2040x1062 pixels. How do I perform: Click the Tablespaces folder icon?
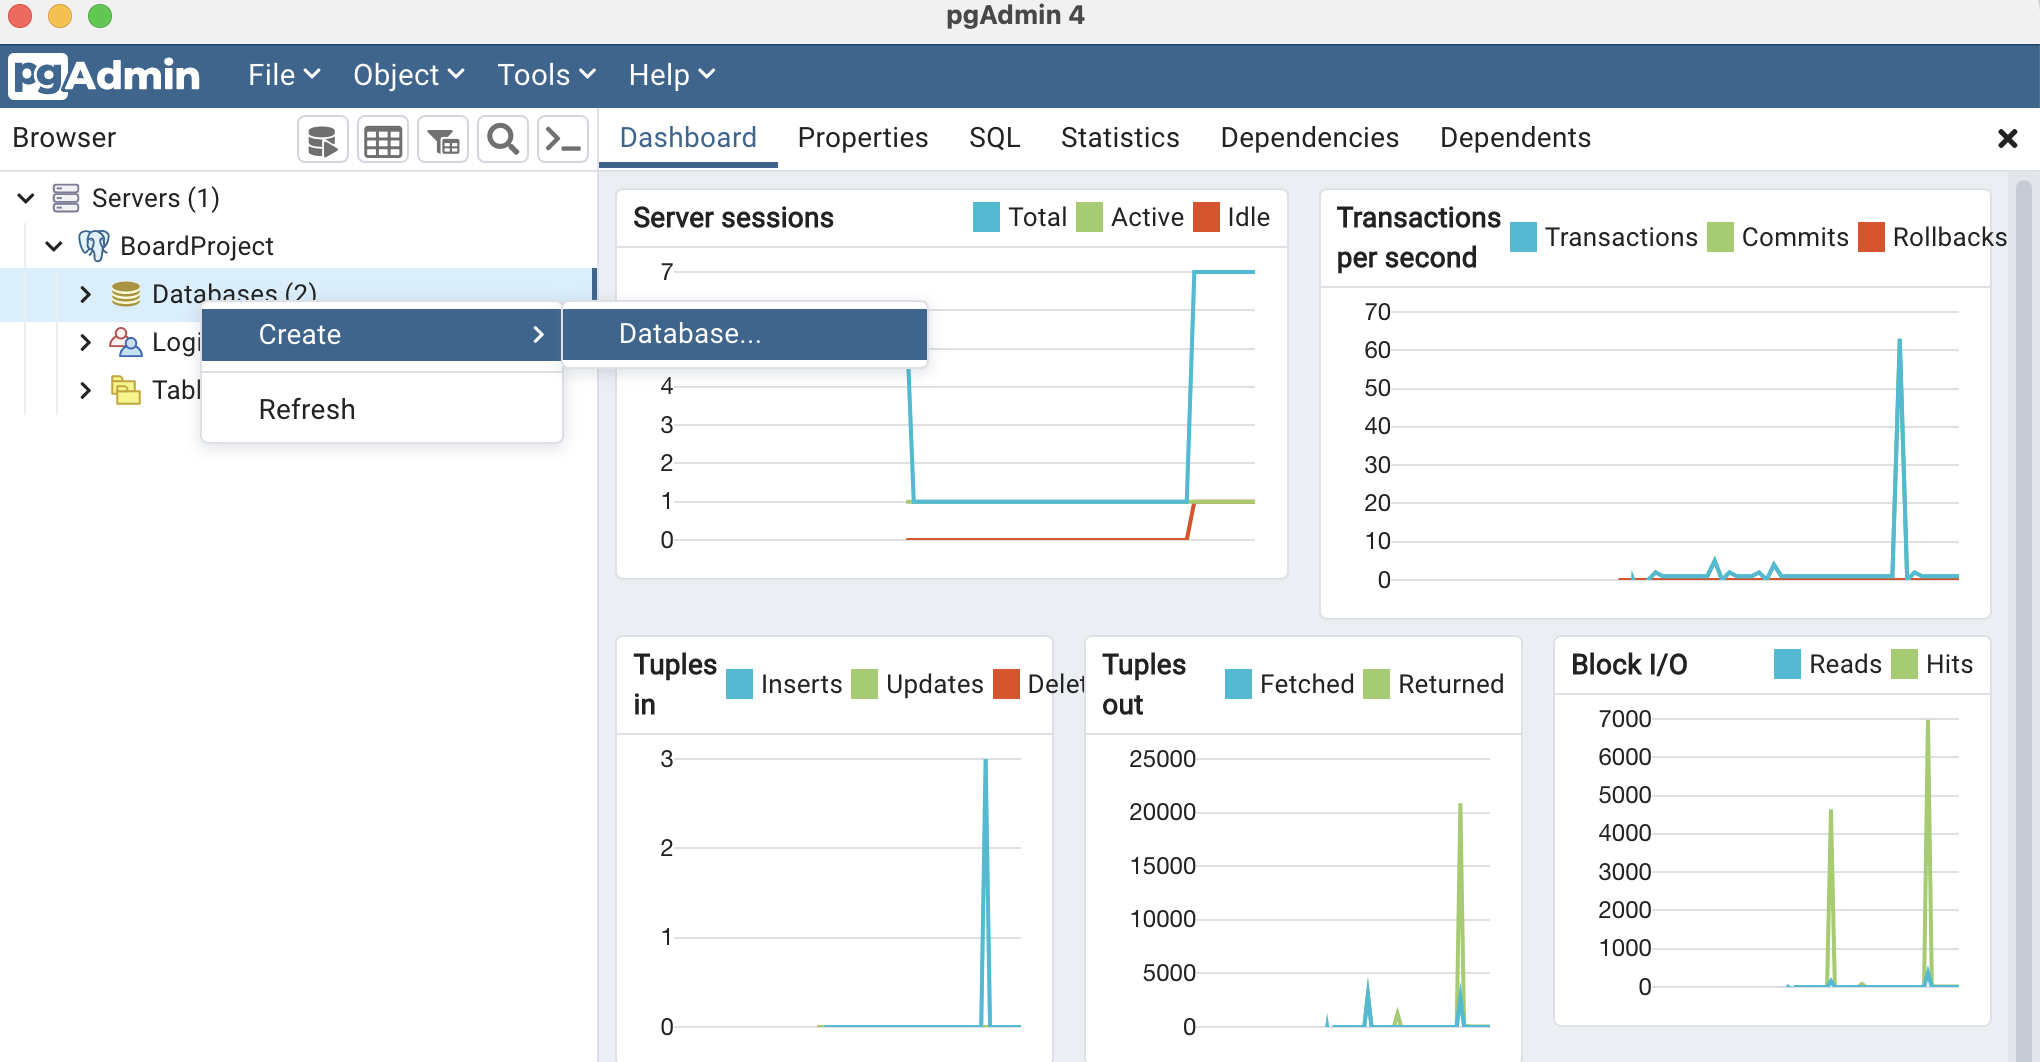pyautogui.click(x=125, y=390)
